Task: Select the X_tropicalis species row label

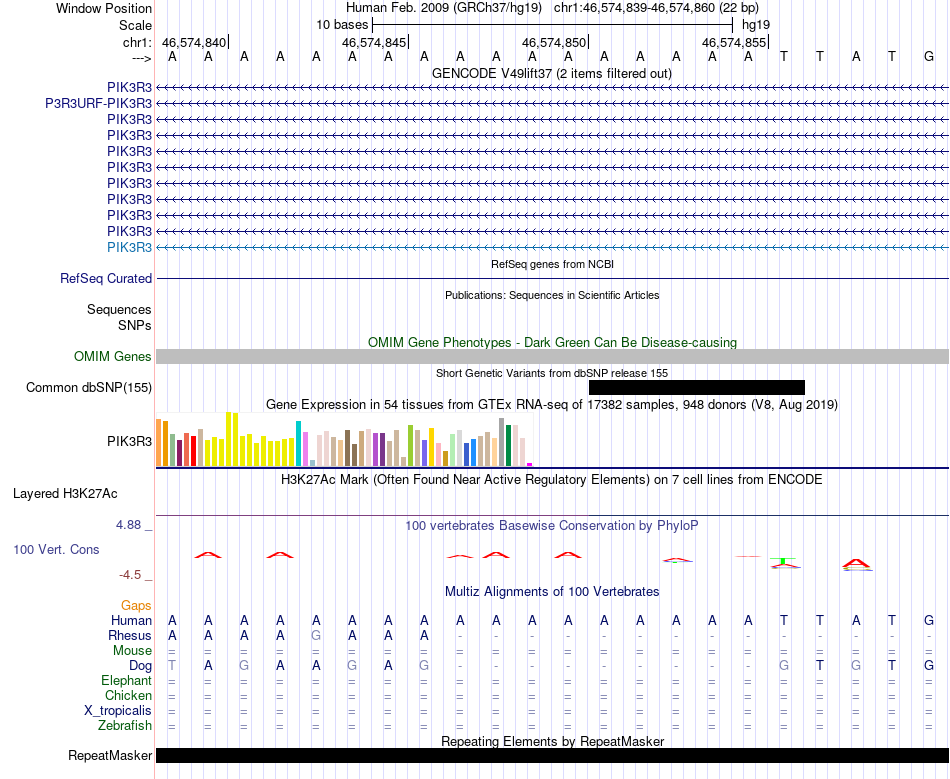Action: tap(118, 711)
